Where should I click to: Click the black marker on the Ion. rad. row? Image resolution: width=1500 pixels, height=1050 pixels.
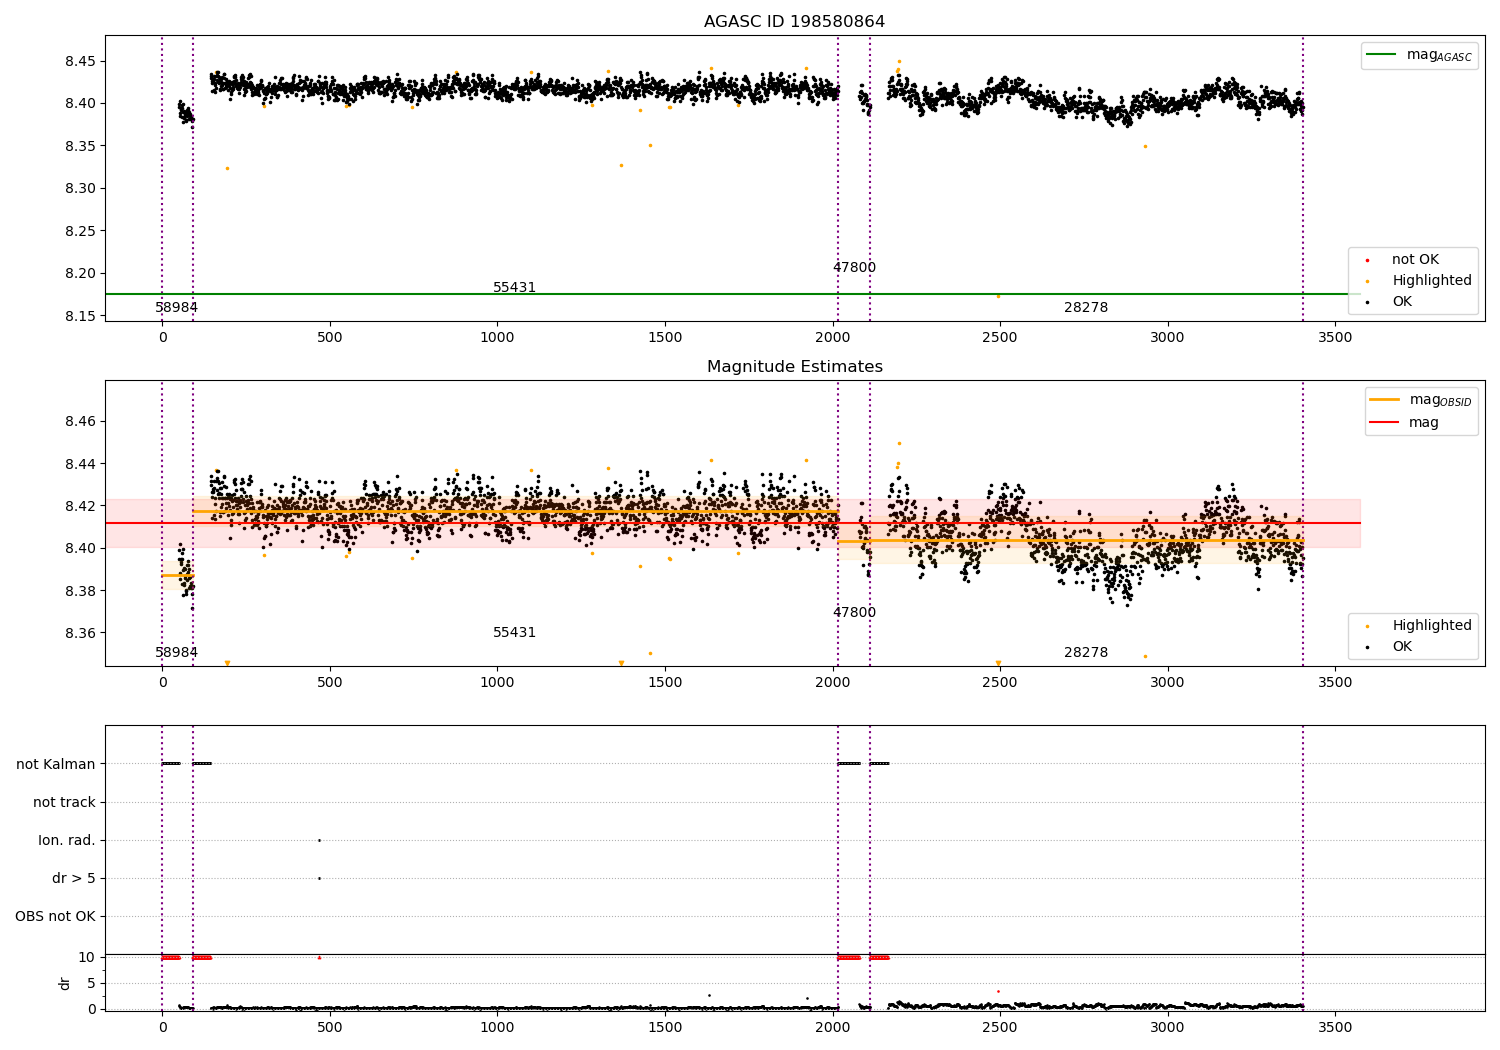(319, 840)
